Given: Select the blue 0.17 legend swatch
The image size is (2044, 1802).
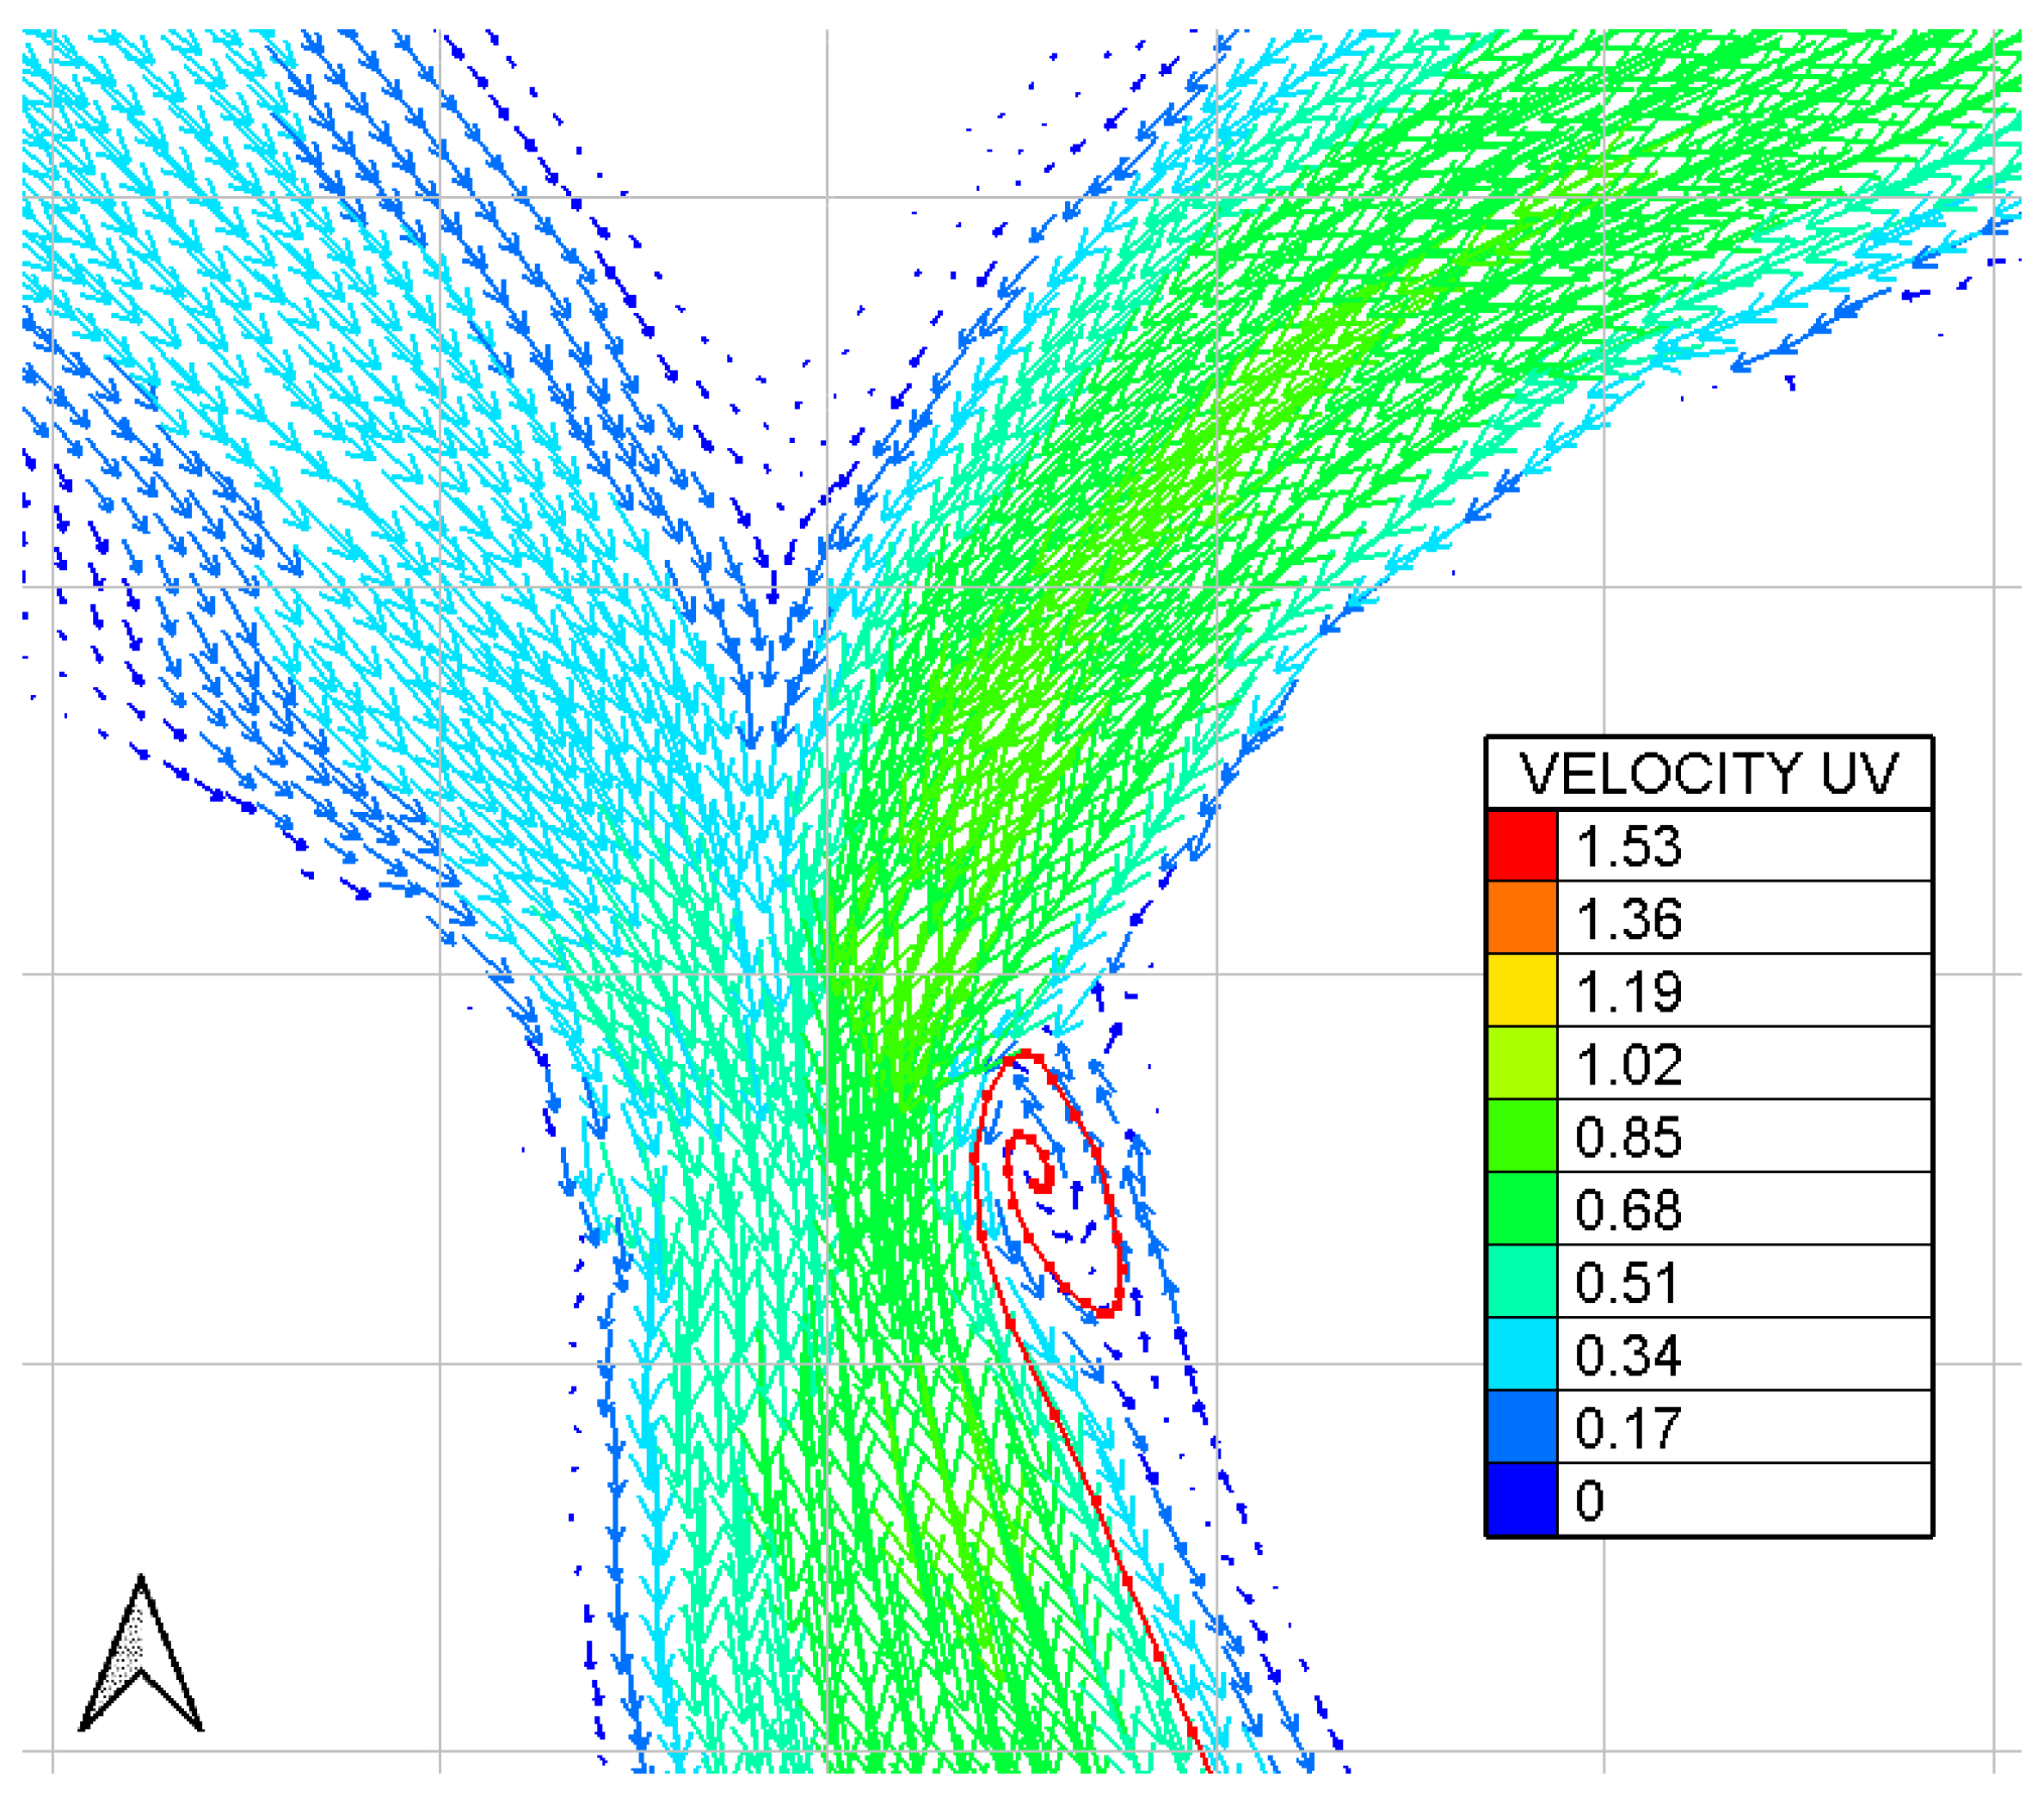Looking at the screenshot, I should coord(1522,1428).
